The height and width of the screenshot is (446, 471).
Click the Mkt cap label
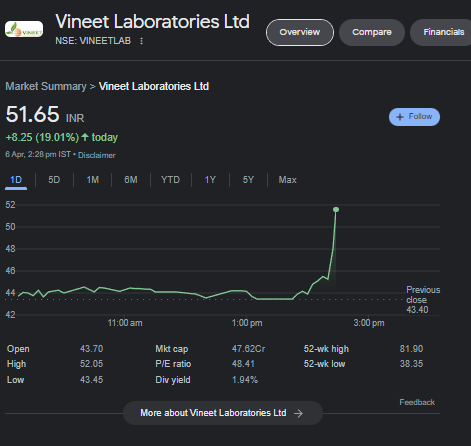point(171,349)
